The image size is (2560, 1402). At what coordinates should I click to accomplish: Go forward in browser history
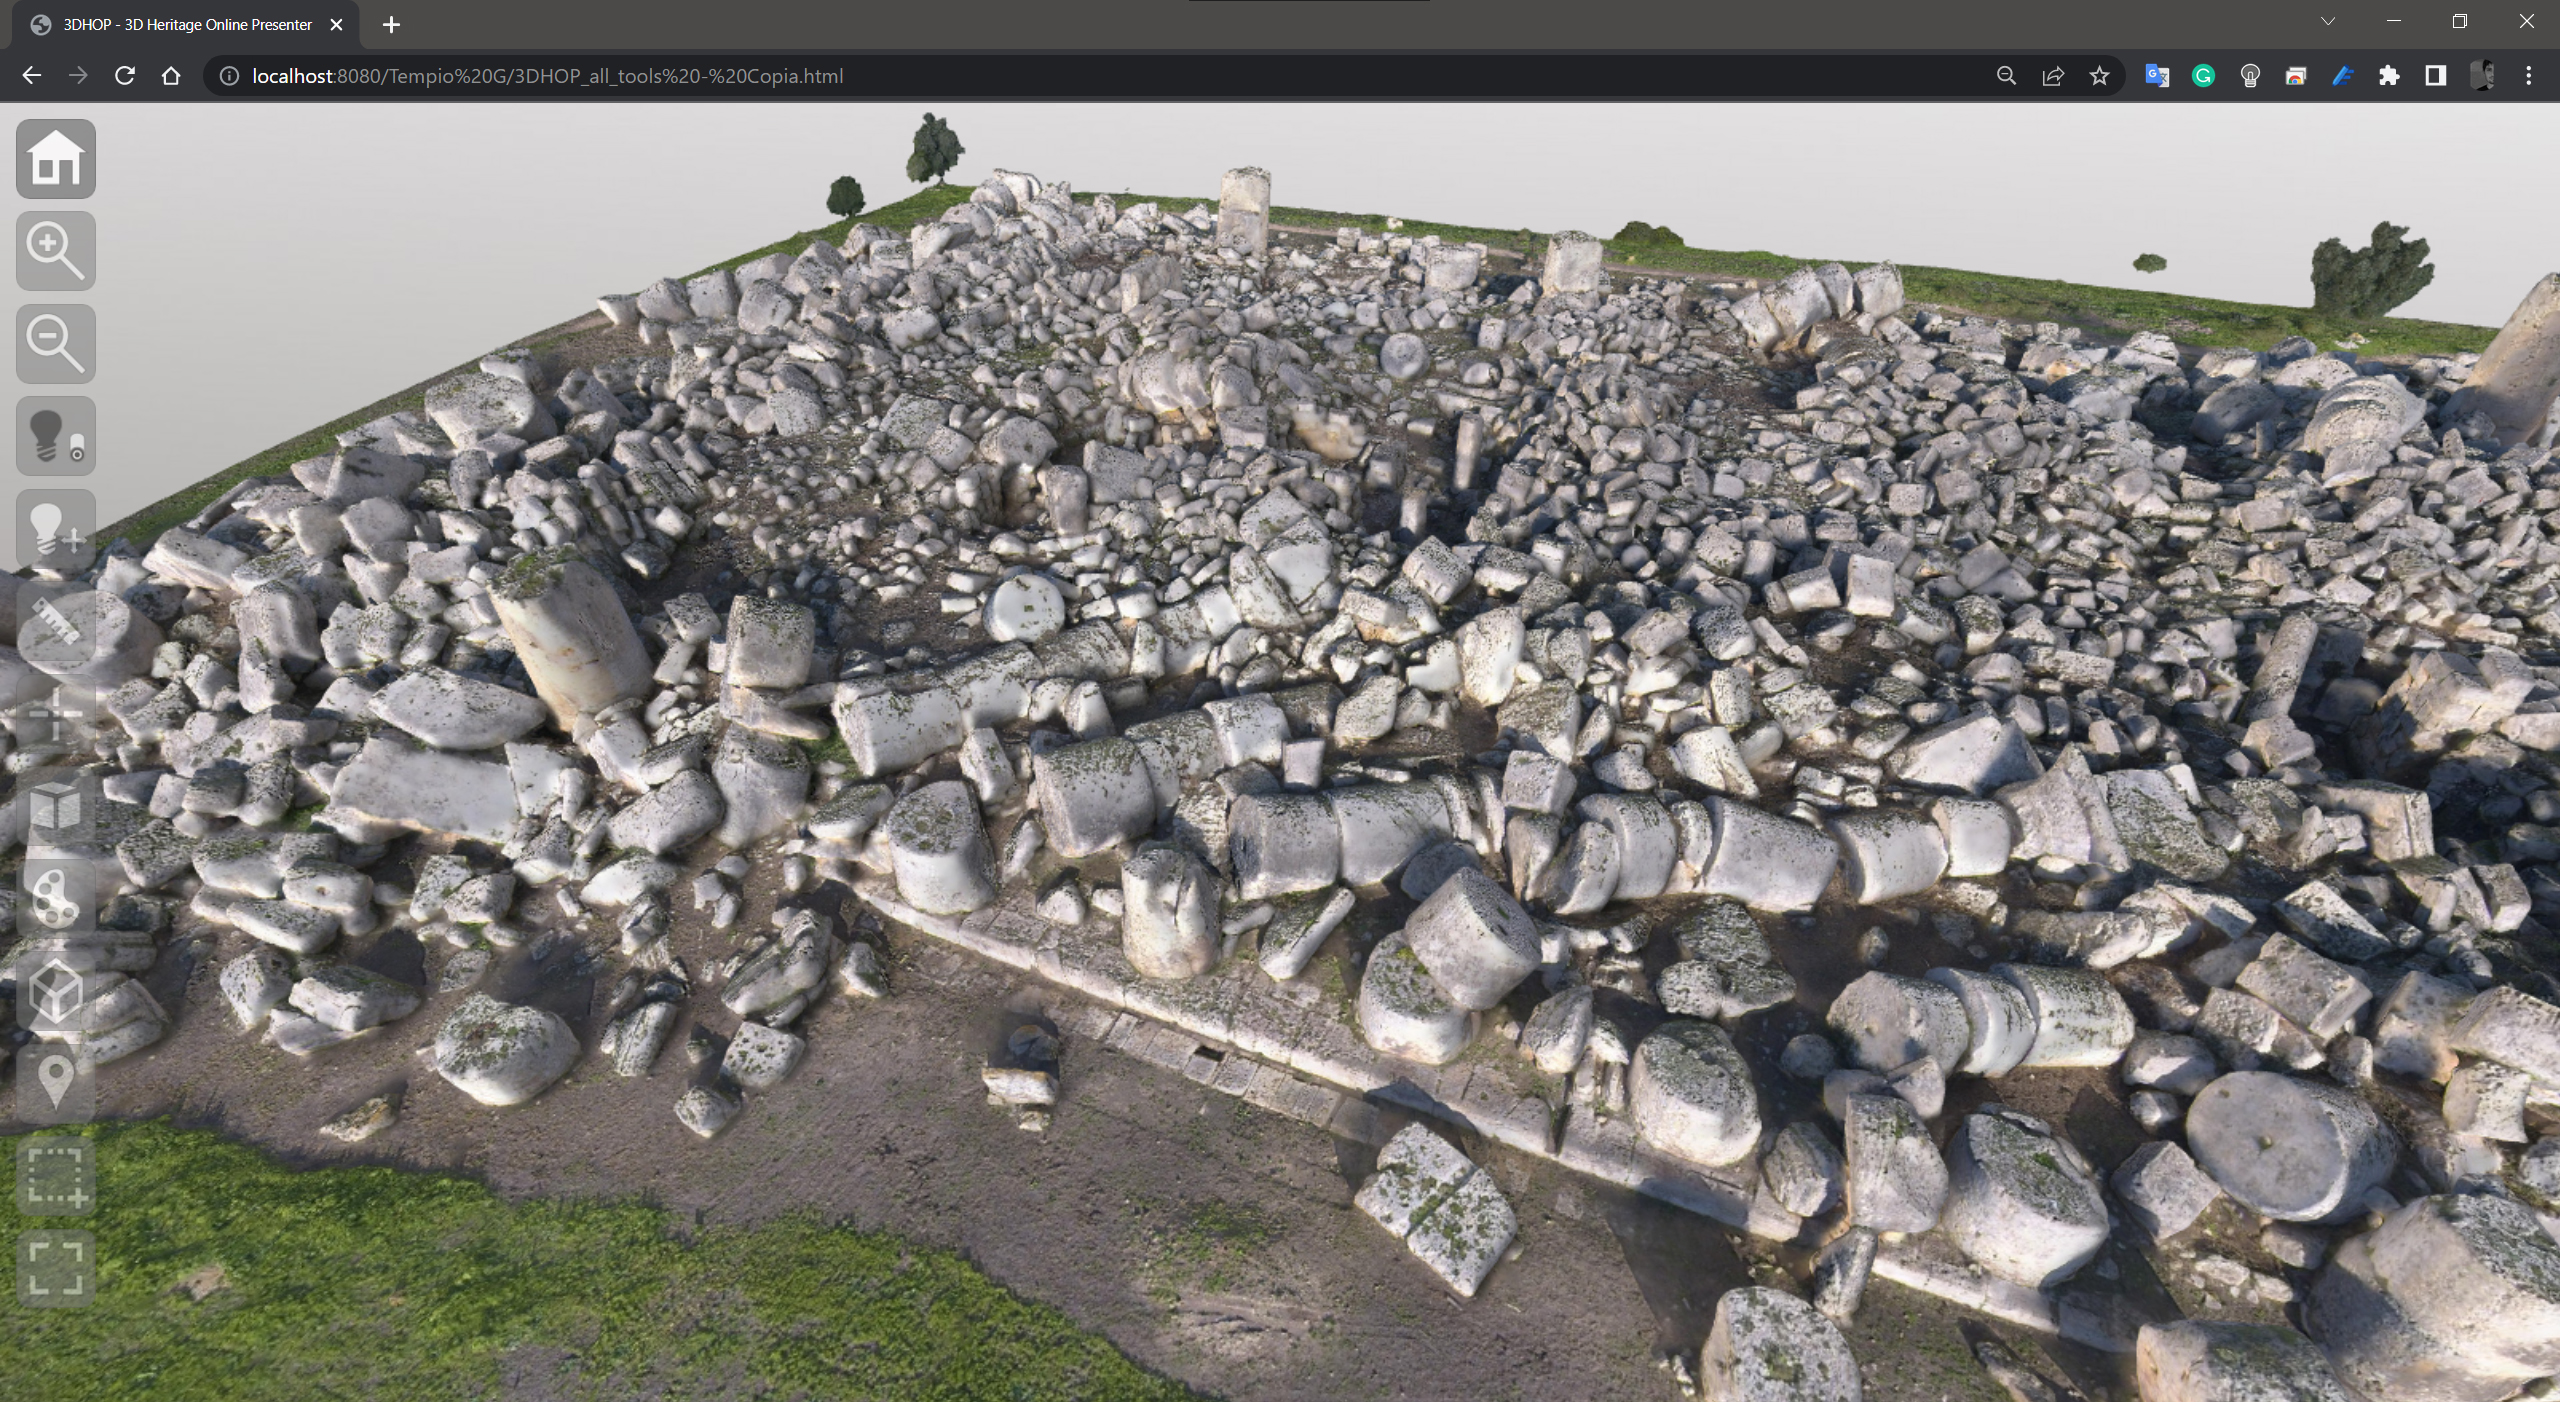click(x=78, y=76)
